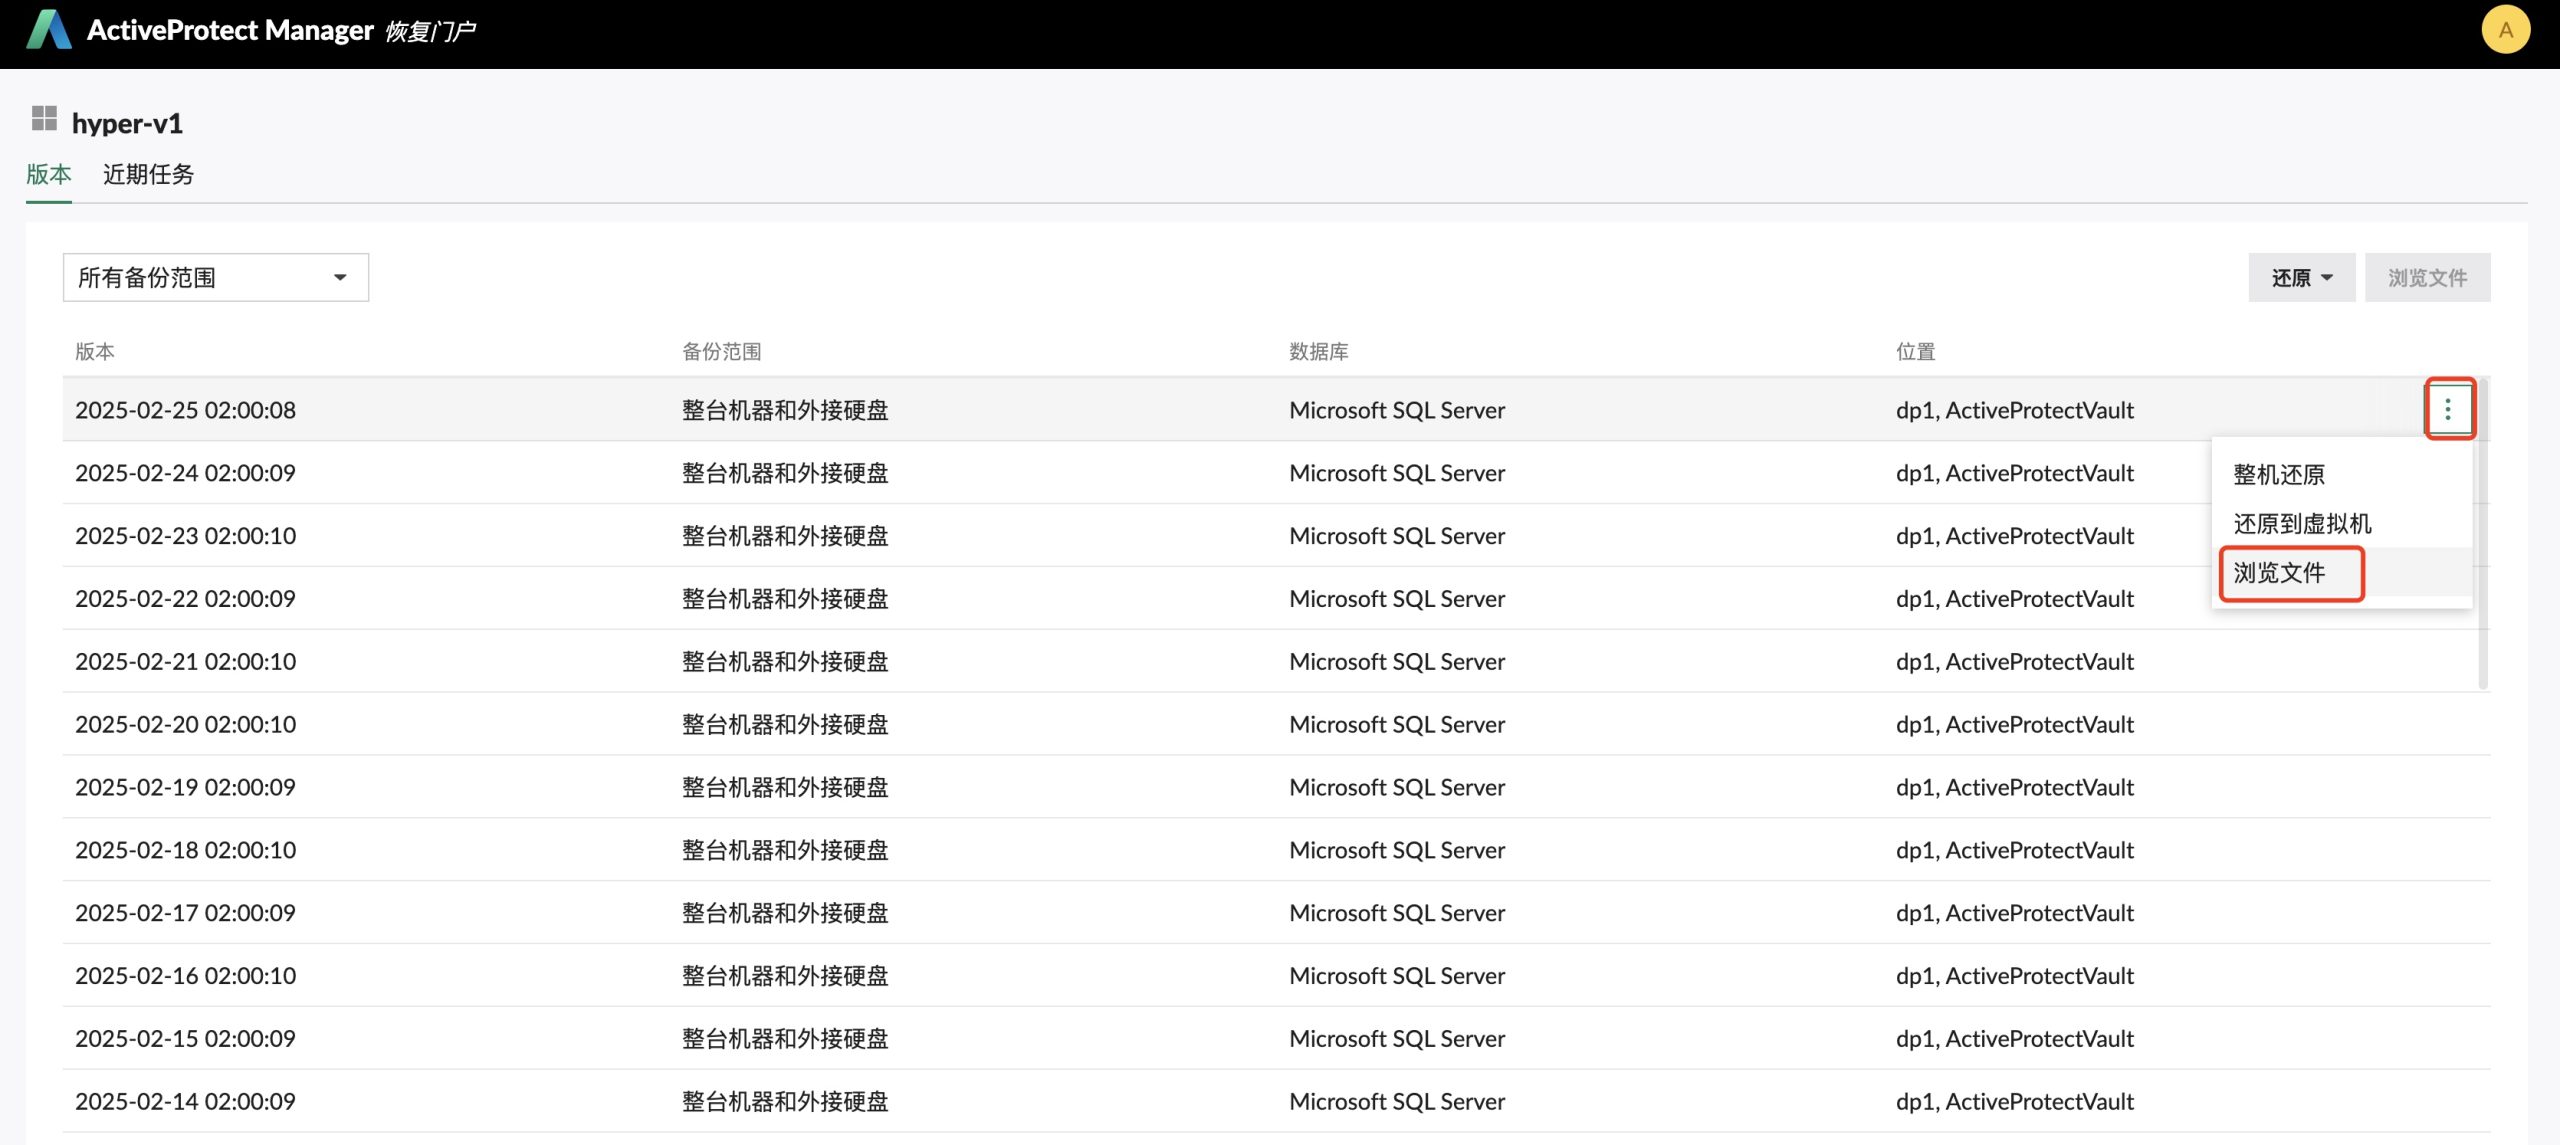2560x1145 pixels.
Task: Click the ActiveProtect Manager logo icon
Action: point(48,30)
